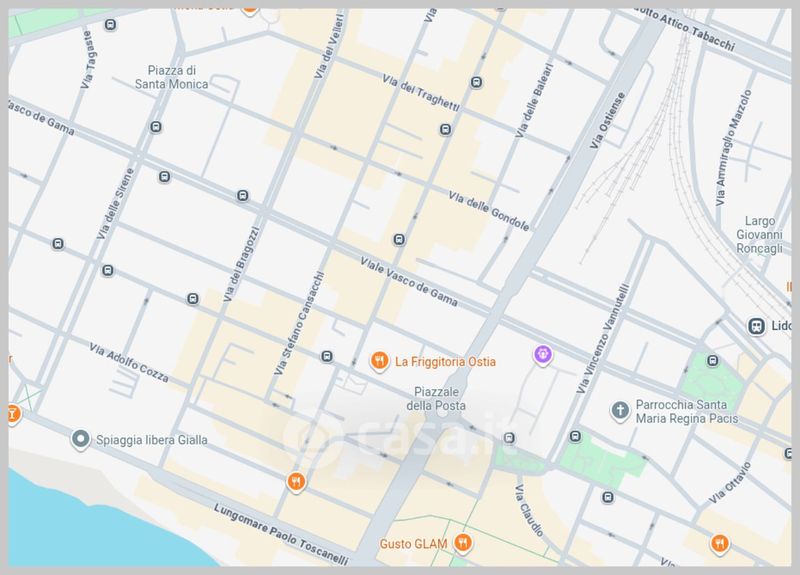800x575 pixels.
Task: Click the bus stop below Piazza di Santa Monica
Action: [155, 127]
